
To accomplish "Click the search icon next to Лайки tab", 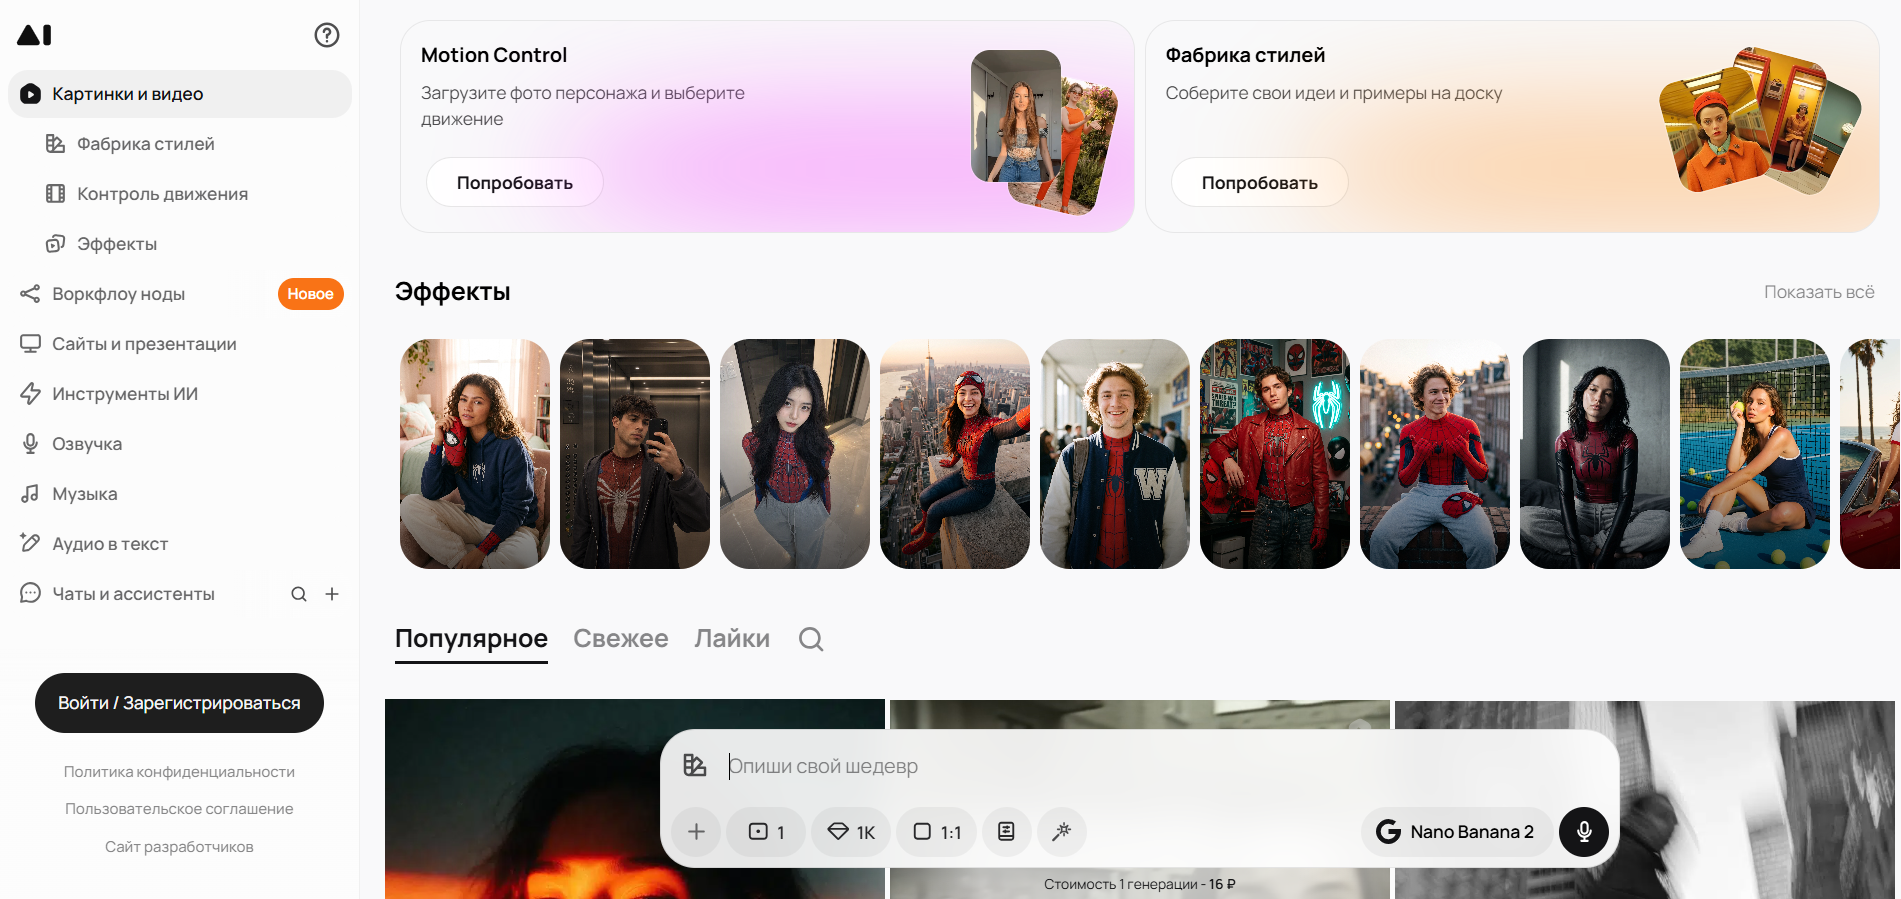I will click(811, 639).
